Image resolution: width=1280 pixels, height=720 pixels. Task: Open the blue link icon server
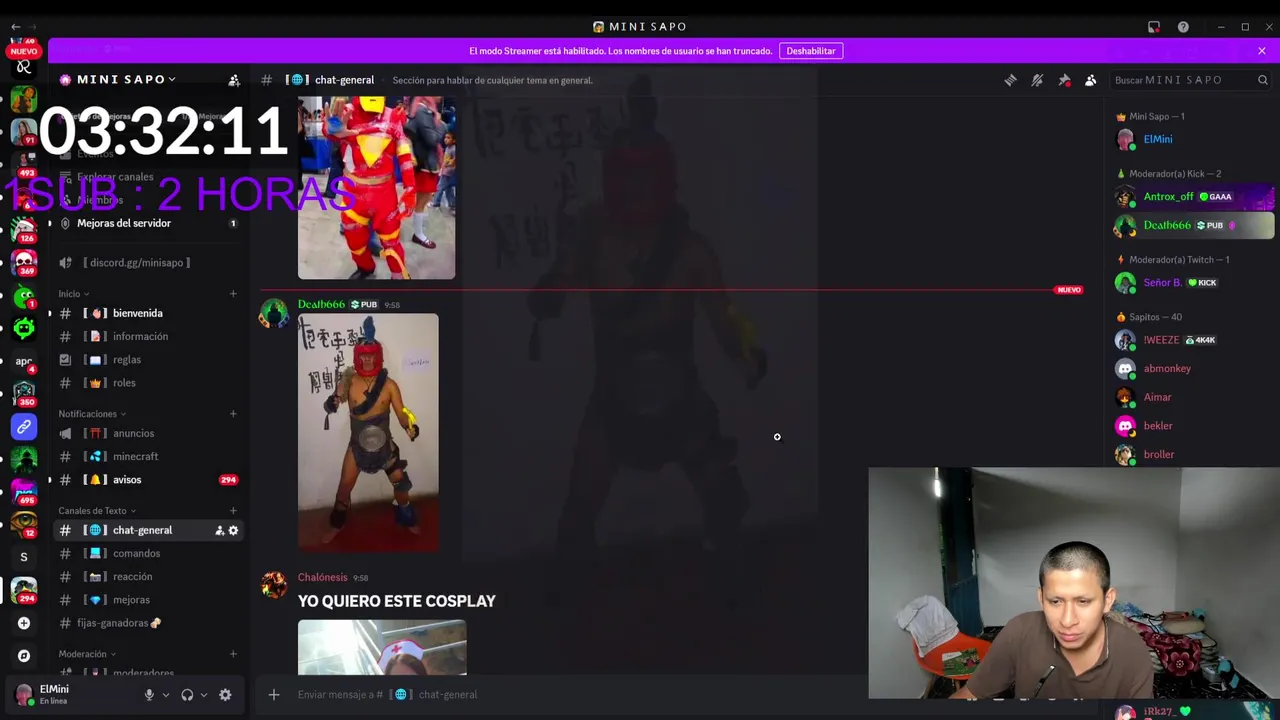[x=24, y=426]
